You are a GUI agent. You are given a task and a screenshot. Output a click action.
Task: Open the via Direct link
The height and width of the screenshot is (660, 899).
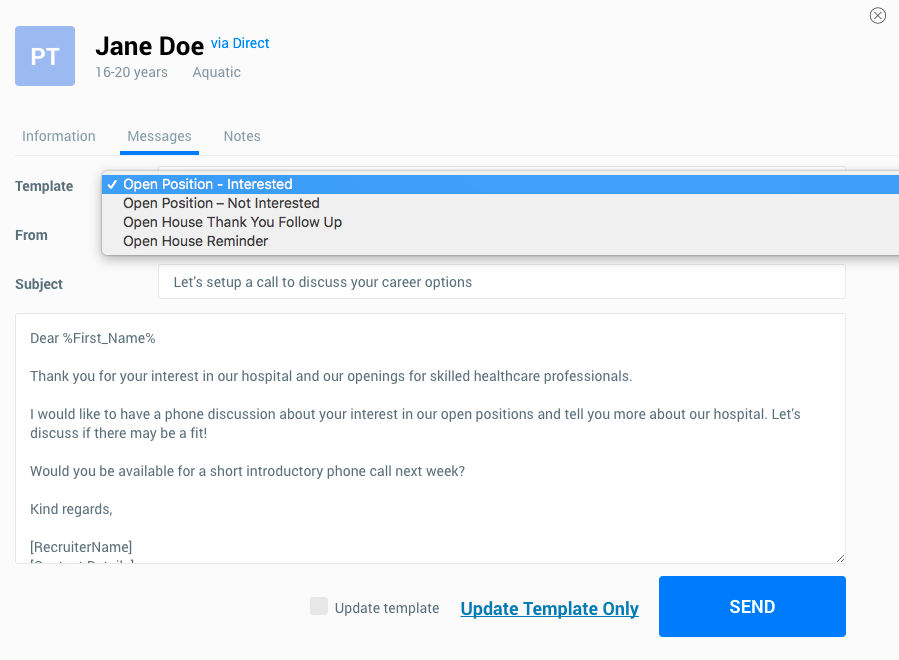(240, 43)
